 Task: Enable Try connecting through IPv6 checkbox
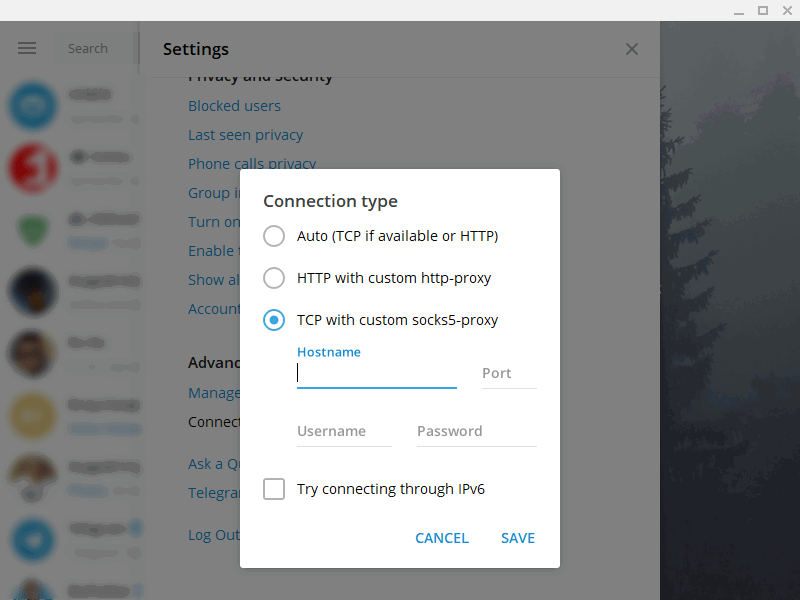[x=274, y=489]
